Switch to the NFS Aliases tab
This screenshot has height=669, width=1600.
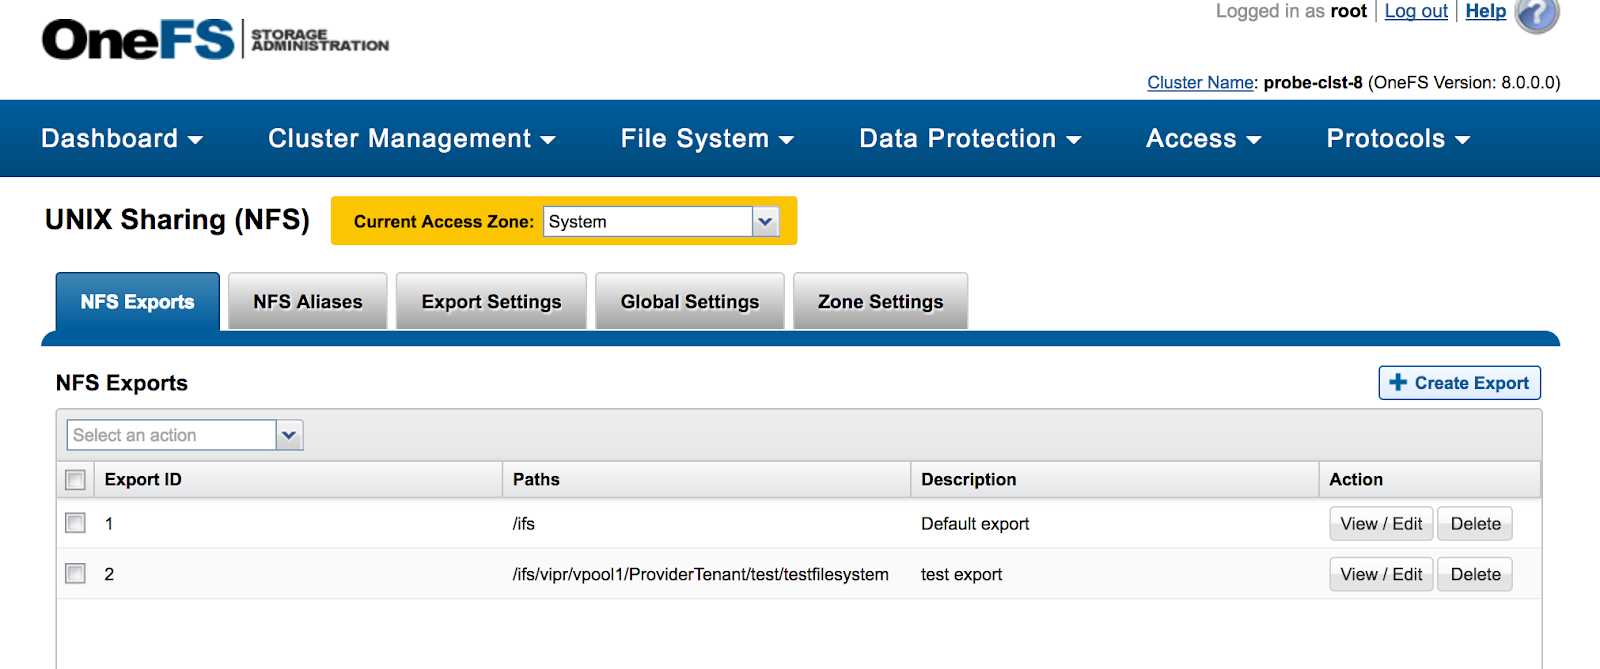tap(308, 302)
